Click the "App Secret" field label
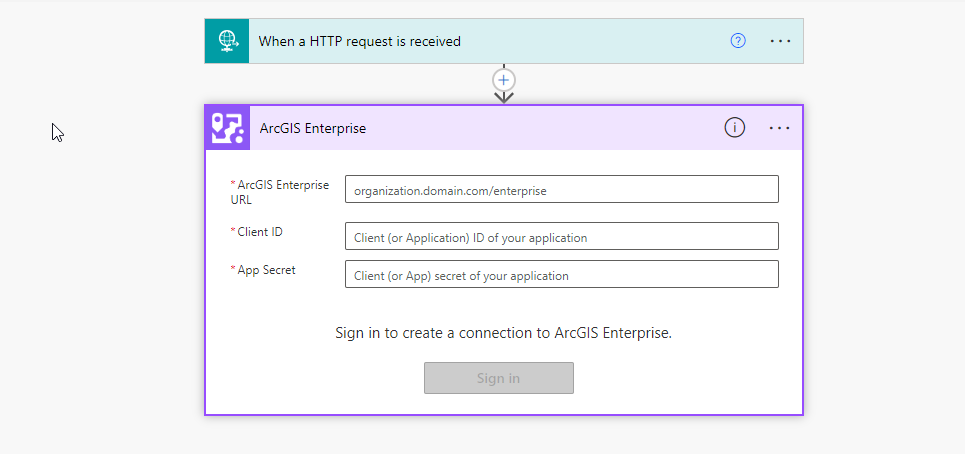The height and width of the screenshot is (454, 965). (266, 270)
